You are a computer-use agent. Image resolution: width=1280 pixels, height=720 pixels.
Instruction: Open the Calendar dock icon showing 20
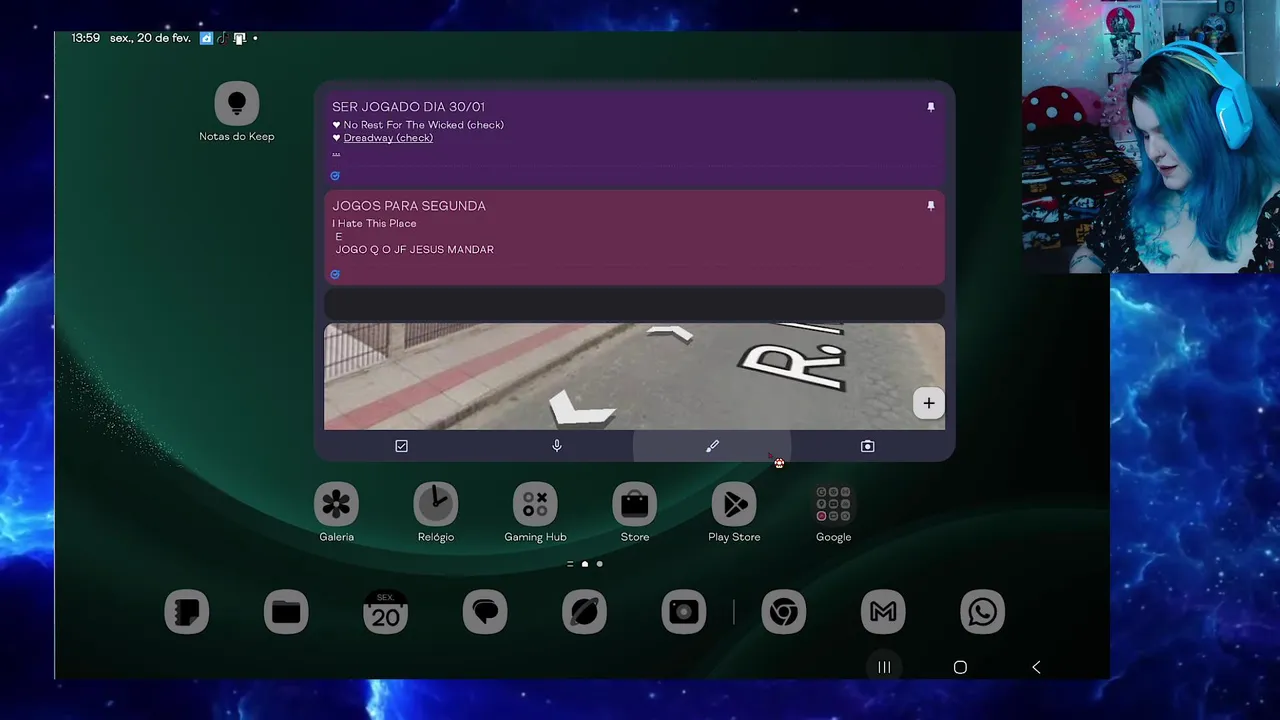pos(385,612)
